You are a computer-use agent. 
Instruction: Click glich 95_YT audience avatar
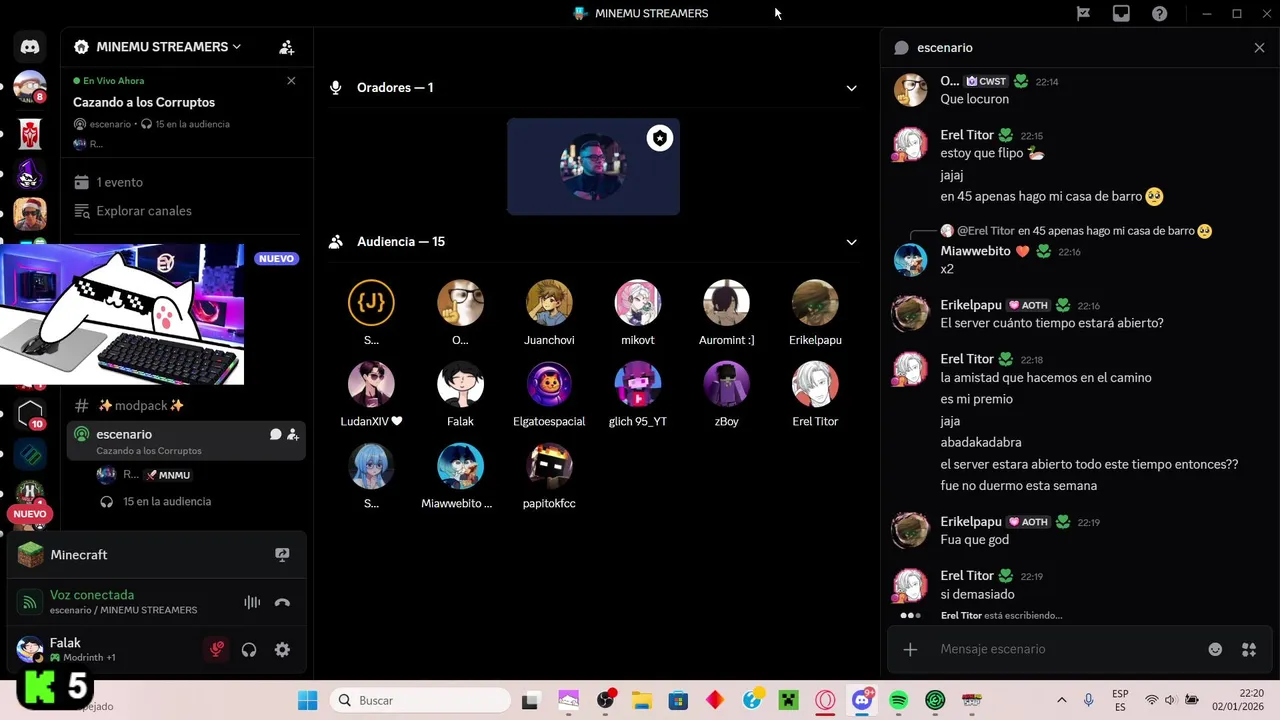coord(638,384)
